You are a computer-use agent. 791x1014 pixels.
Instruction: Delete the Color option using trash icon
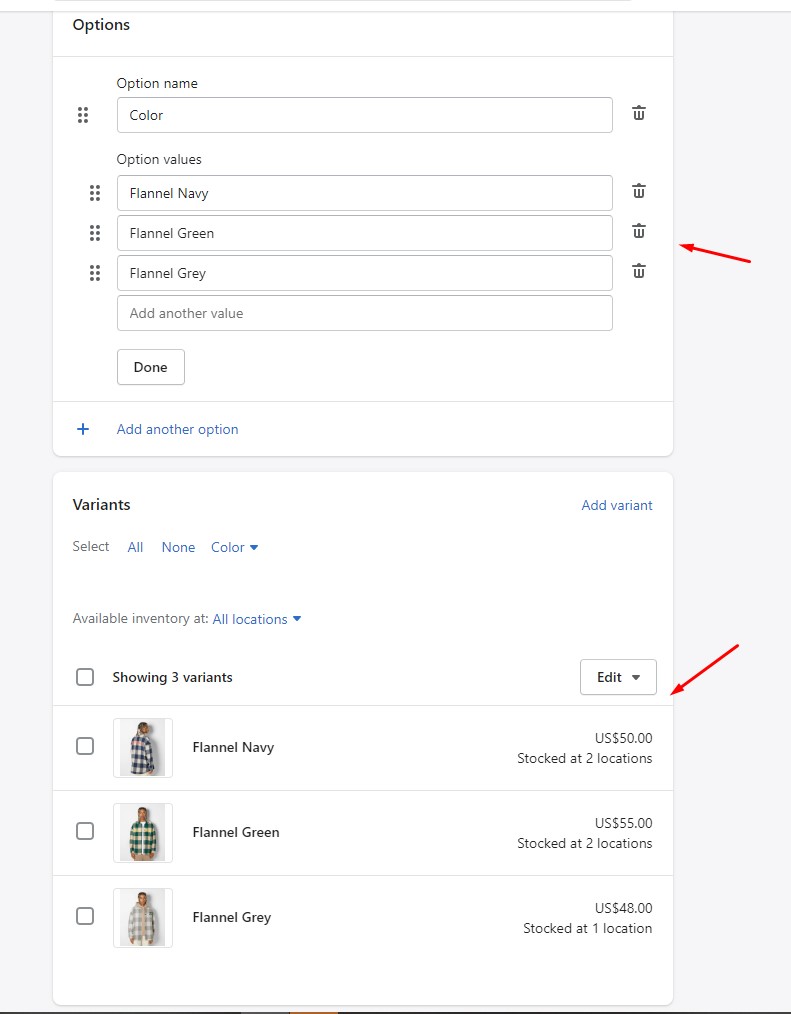(639, 113)
